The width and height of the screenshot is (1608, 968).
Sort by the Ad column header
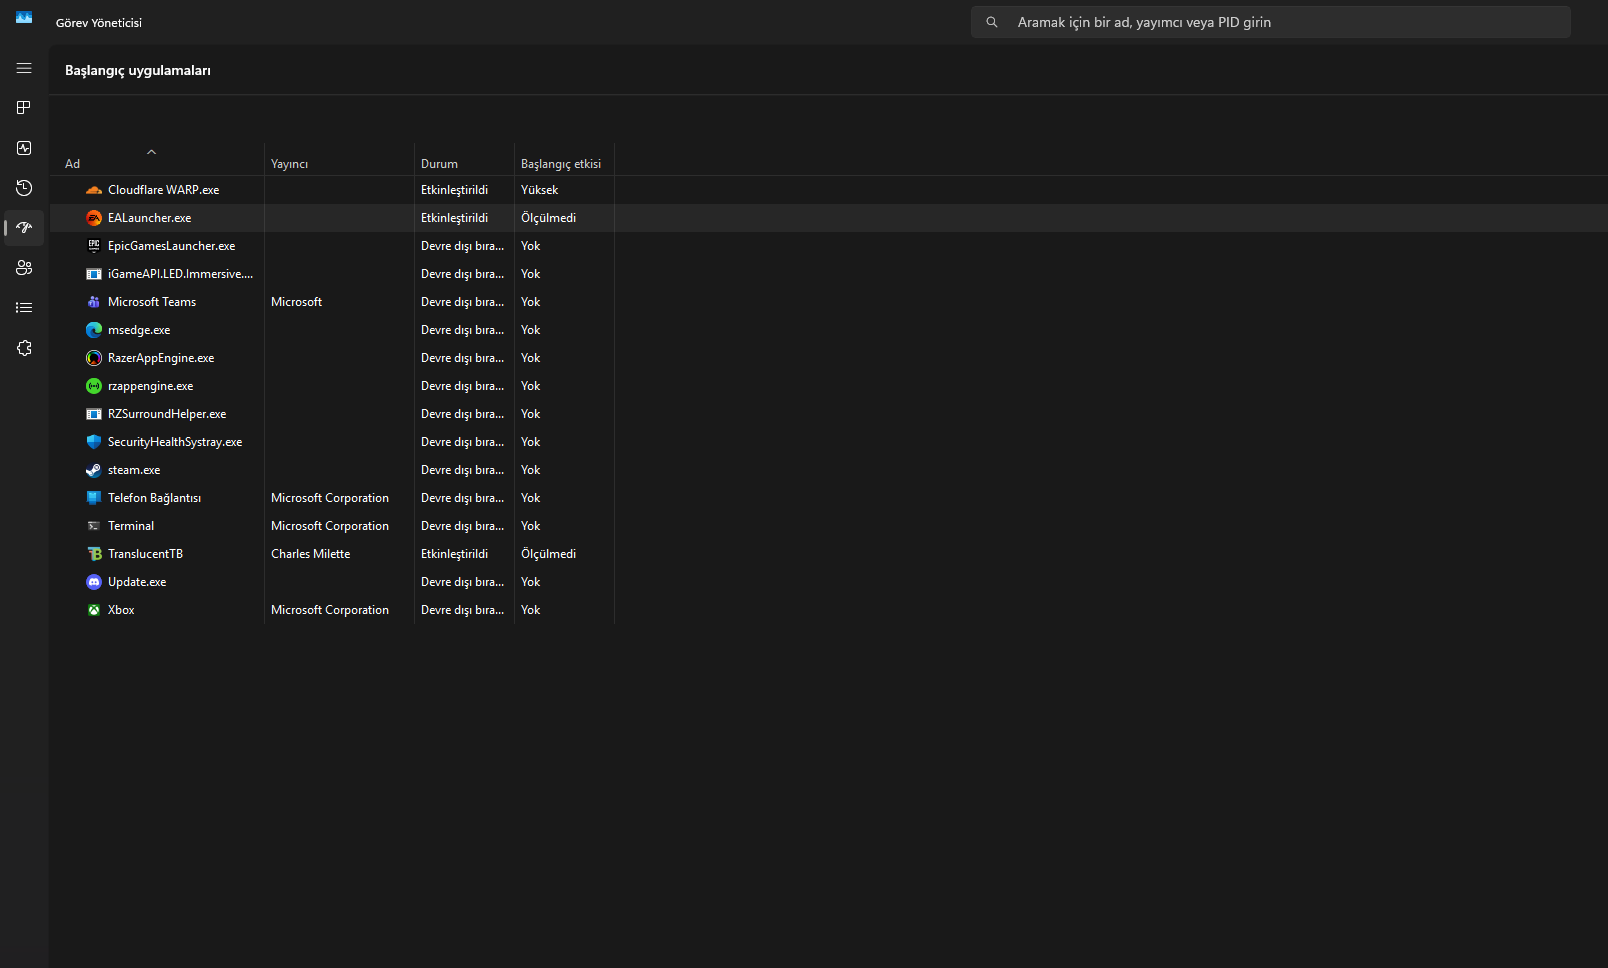157,159
